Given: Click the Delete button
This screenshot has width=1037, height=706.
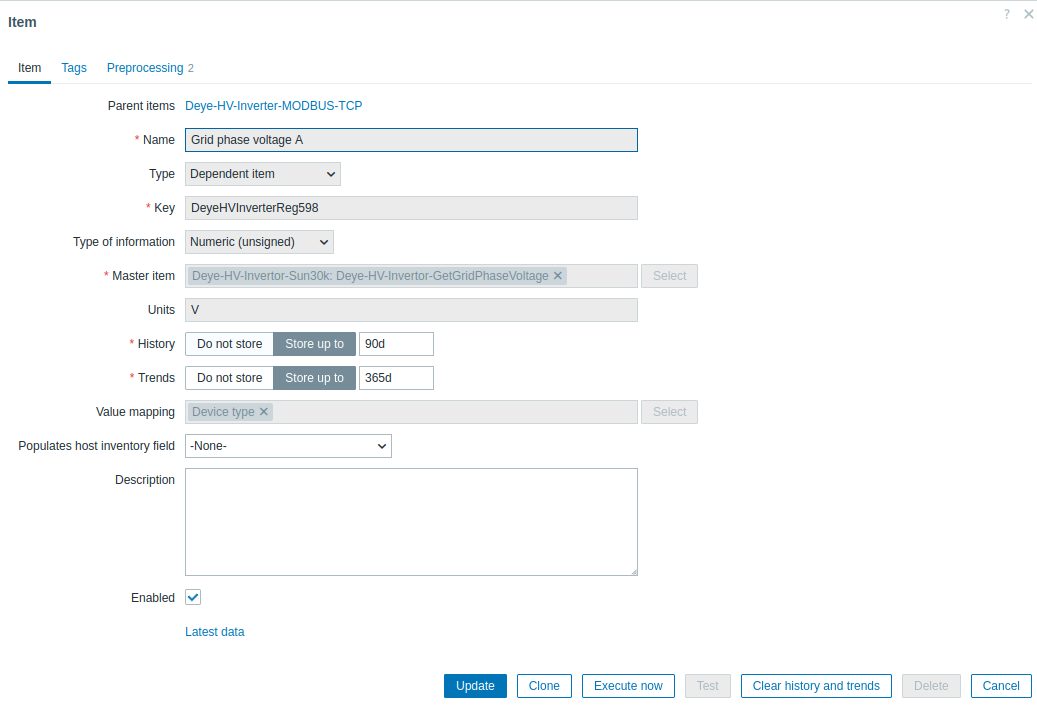Looking at the screenshot, I should point(931,686).
